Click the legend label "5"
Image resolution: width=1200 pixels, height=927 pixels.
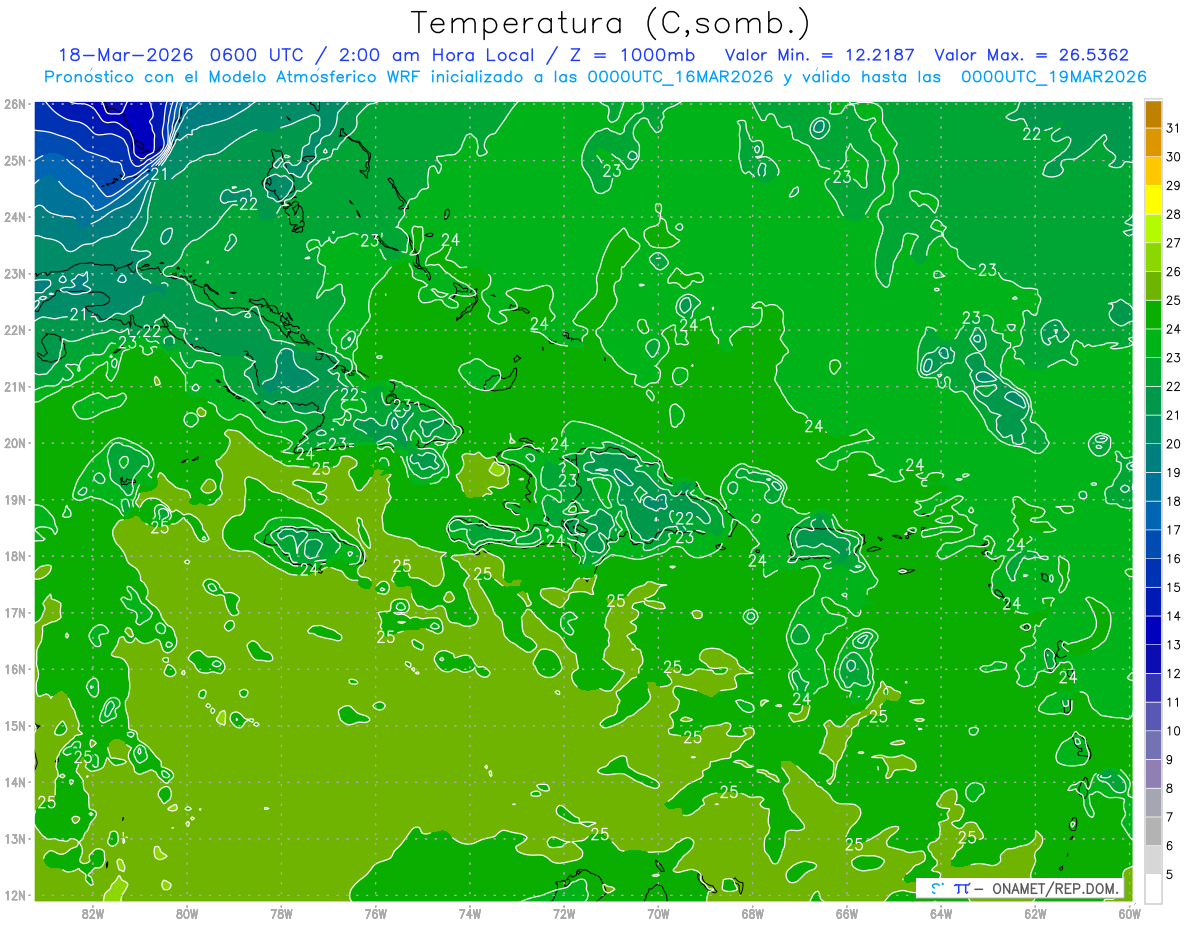[1170, 874]
